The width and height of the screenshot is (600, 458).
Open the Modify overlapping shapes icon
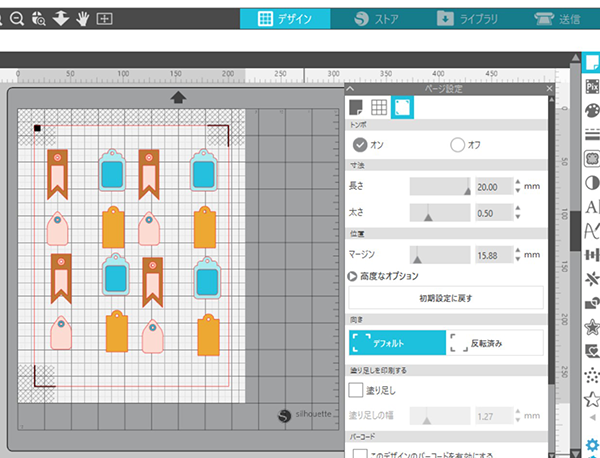(592, 303)
